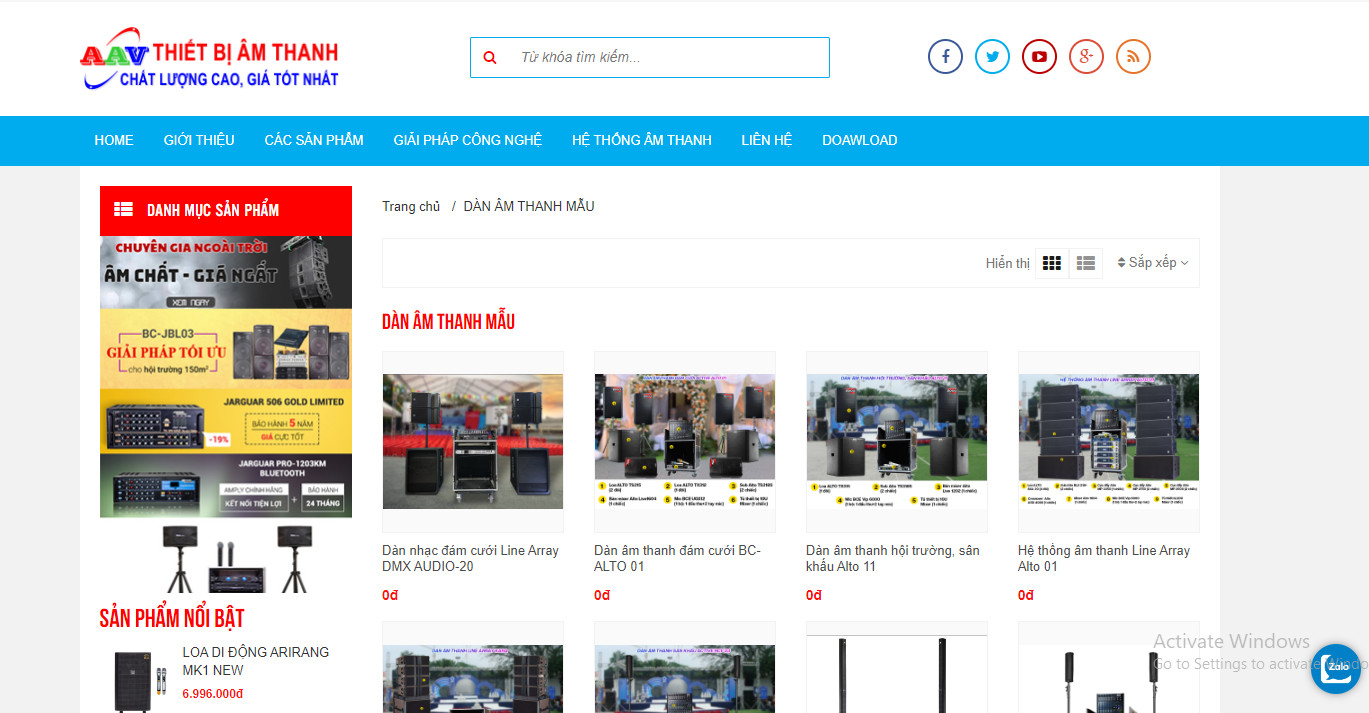Click the search magnifier icon

point(490,58)
